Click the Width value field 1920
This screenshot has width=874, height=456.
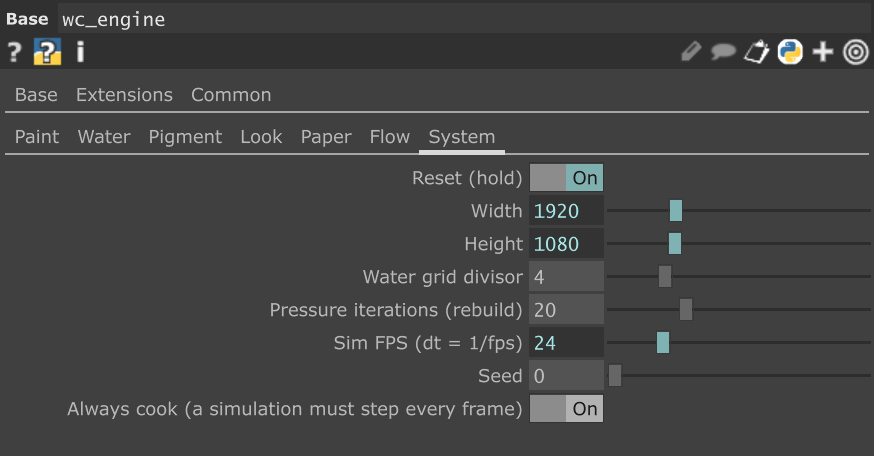point(566,211)
